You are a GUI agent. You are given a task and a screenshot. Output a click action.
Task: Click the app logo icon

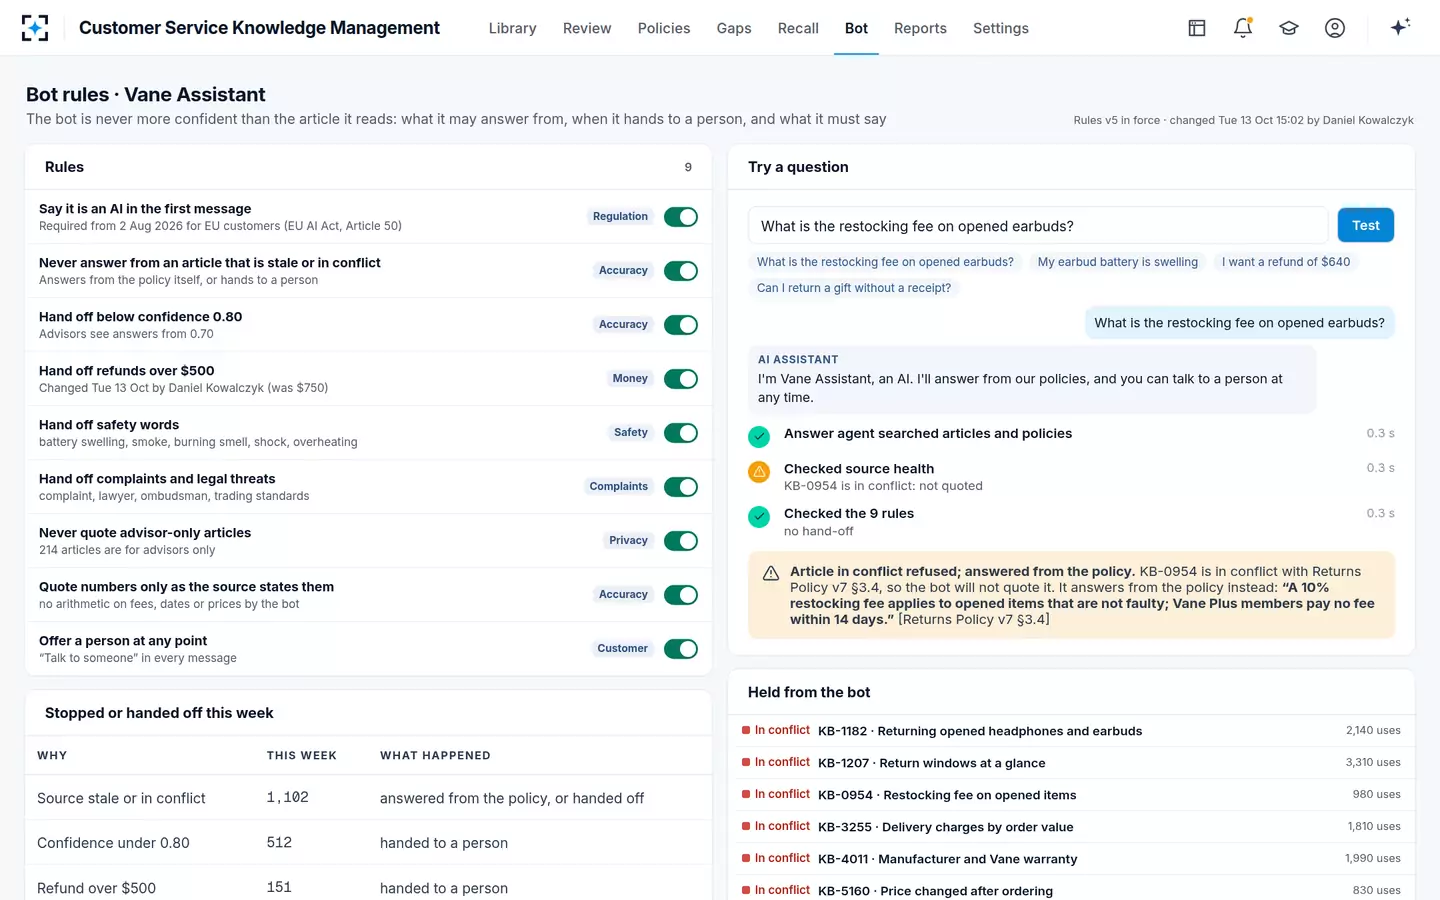point(35,28)
